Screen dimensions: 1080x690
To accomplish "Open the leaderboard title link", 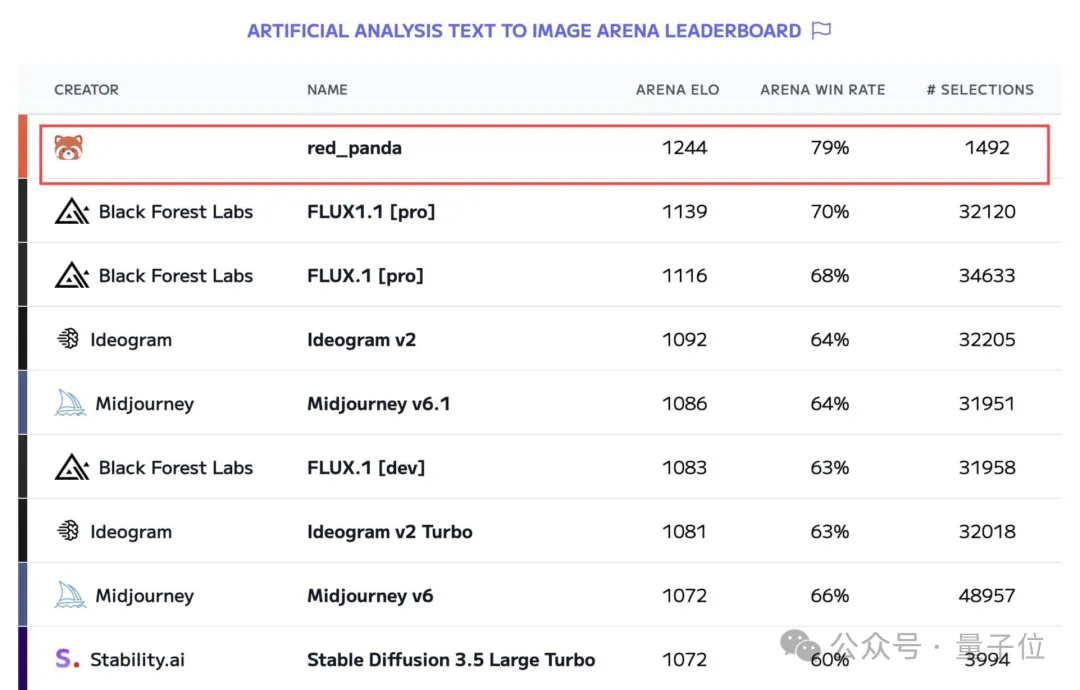I will tap(524, 31).
